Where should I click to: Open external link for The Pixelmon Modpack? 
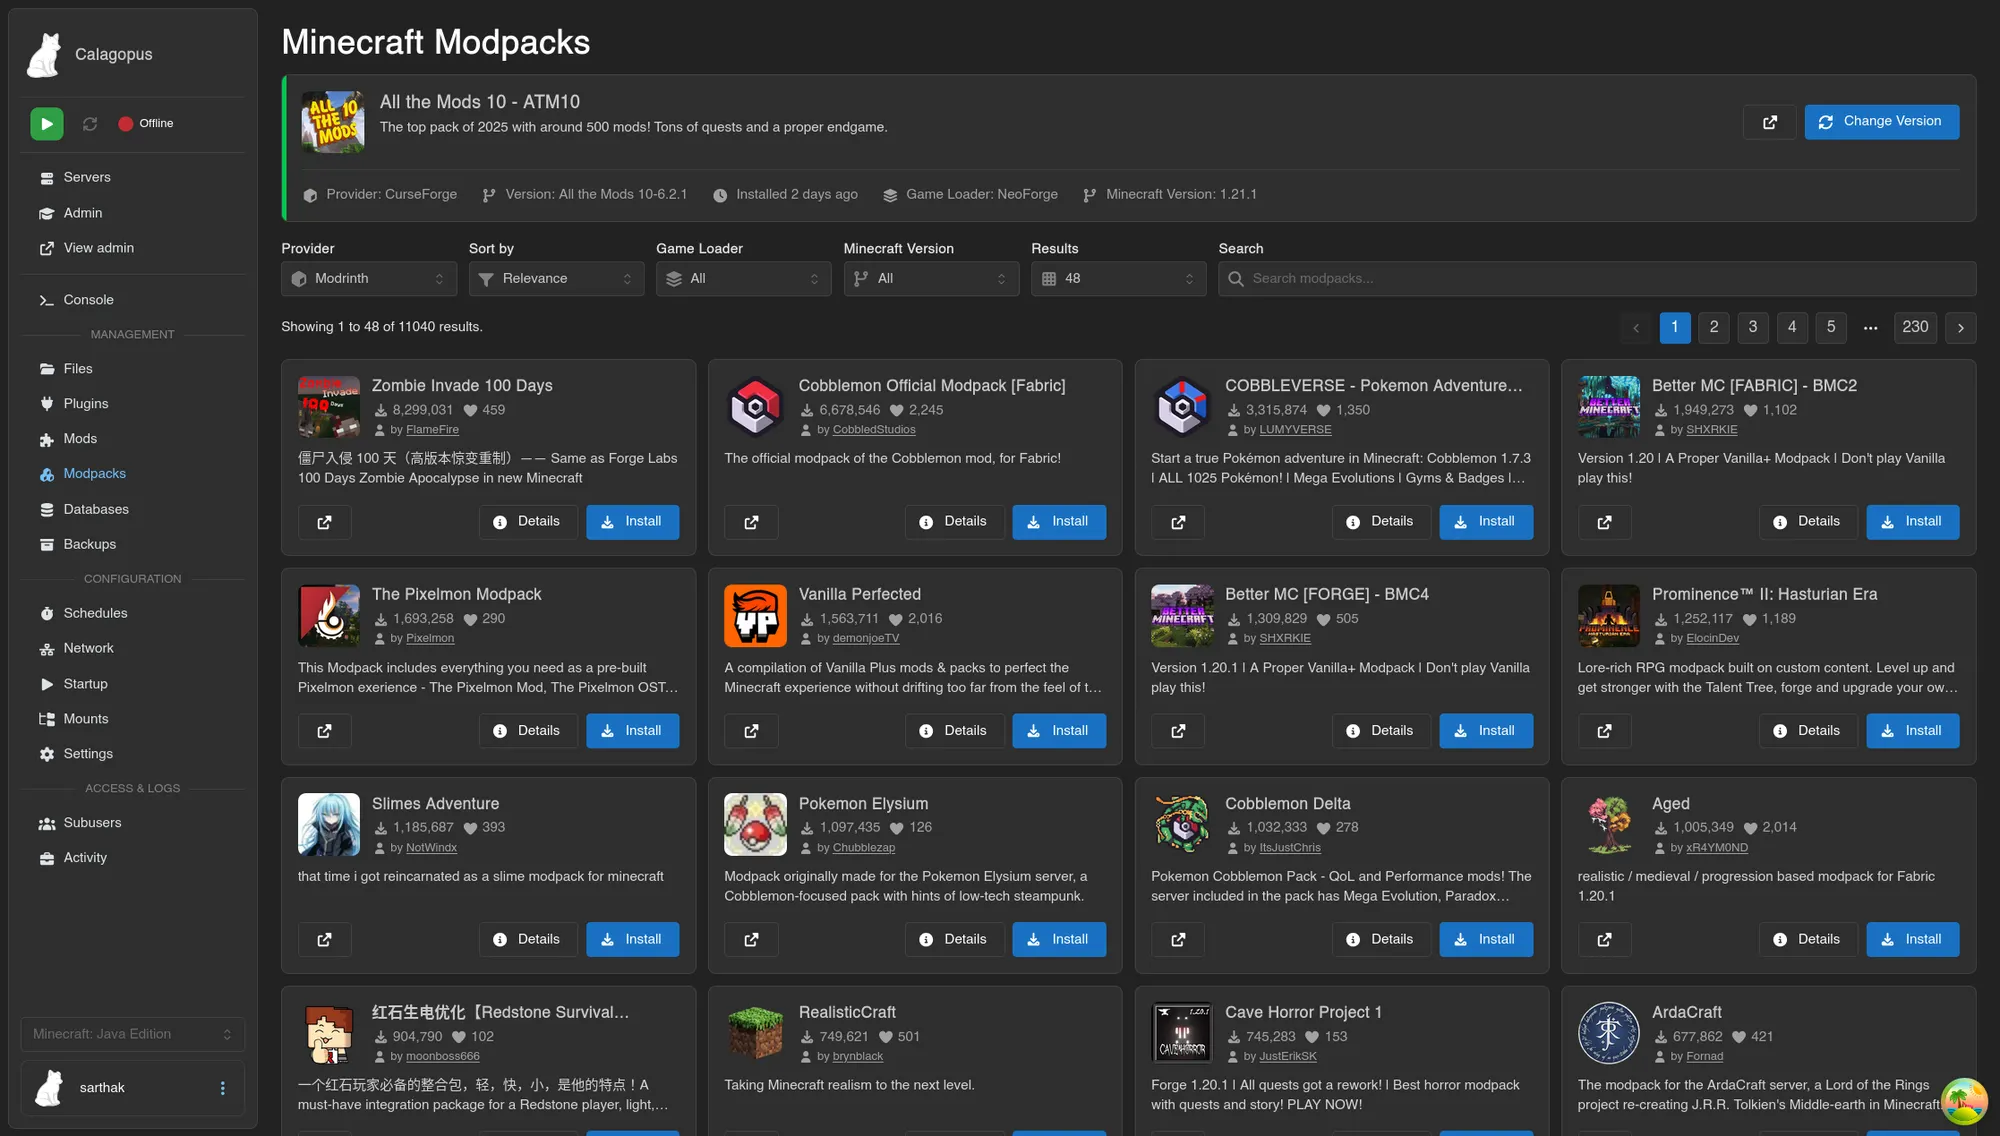(325, 731)
